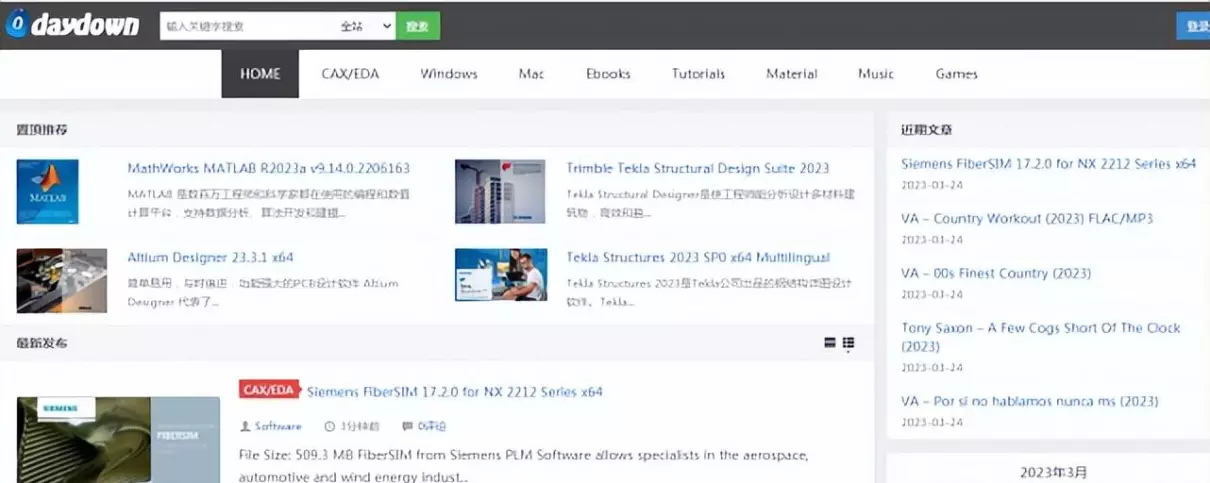Switch to list view icon

[829, 343]
